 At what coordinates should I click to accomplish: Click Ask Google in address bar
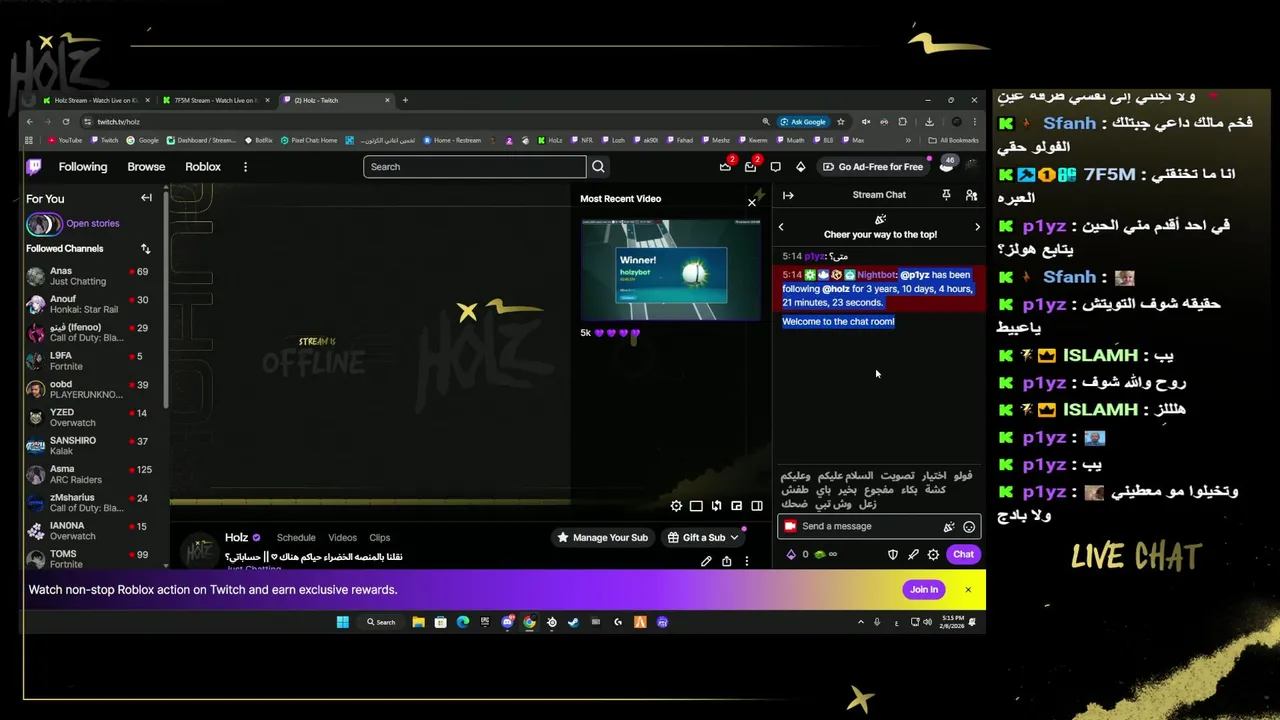(x=803, y=122)
